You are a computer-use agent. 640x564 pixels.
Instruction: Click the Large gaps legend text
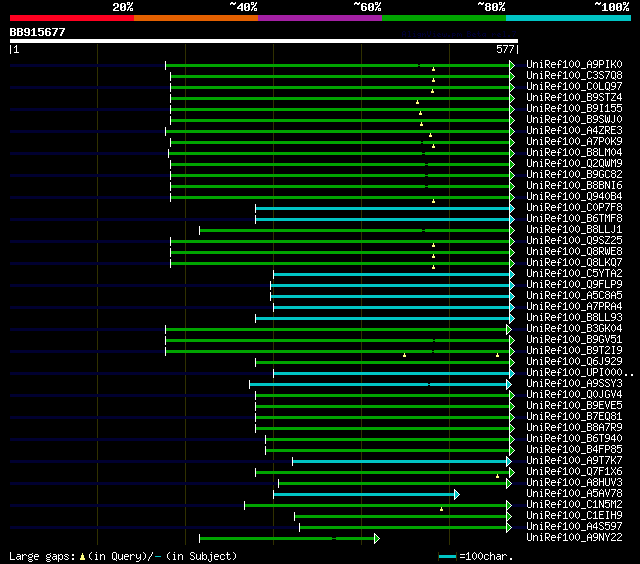pyautogui.click(x=123, y=556)
